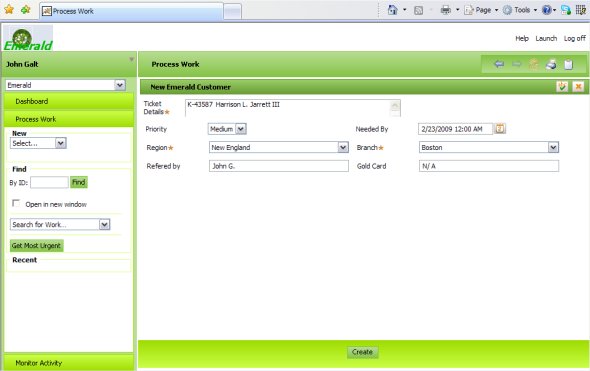This screenshot has height=371, width=590.
Task: Click the browser Help question mark icon
Action: [546, 10]
